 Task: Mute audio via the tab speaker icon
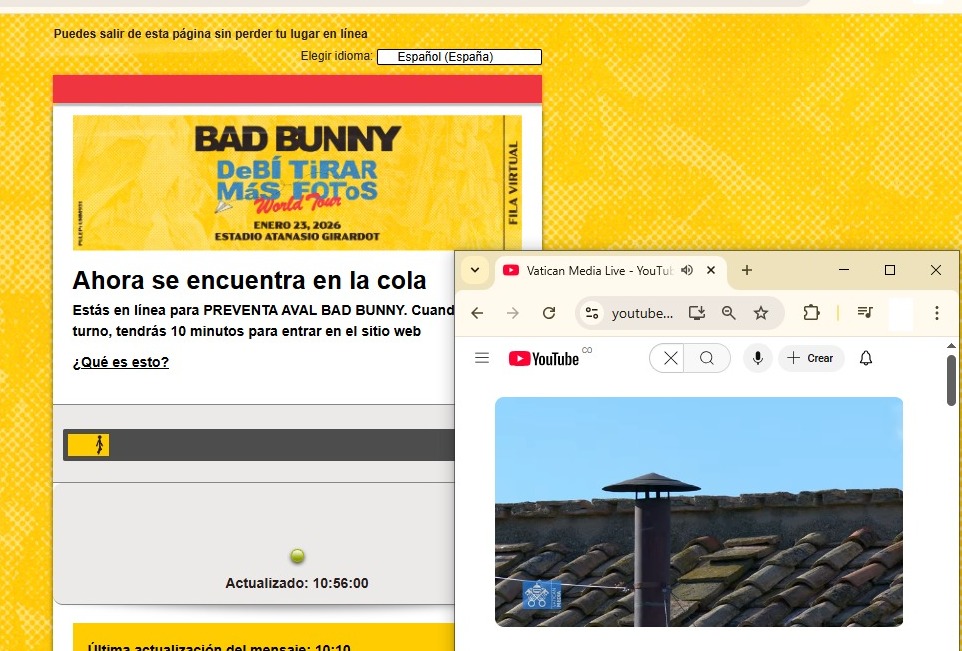coord(687,270)
